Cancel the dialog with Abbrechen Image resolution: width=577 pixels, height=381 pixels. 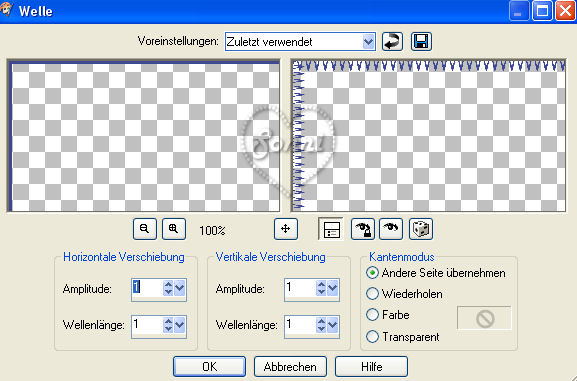[290, 367]
